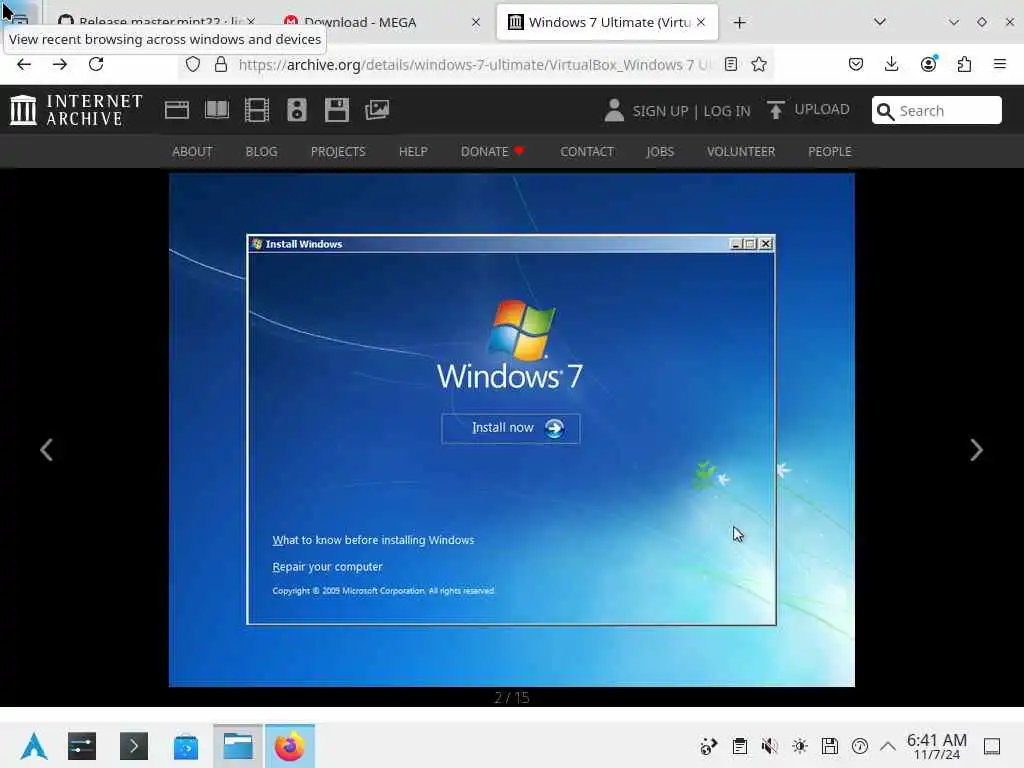Focus the Internet Archive search field
1024x768 pixels.
[936, 110]
